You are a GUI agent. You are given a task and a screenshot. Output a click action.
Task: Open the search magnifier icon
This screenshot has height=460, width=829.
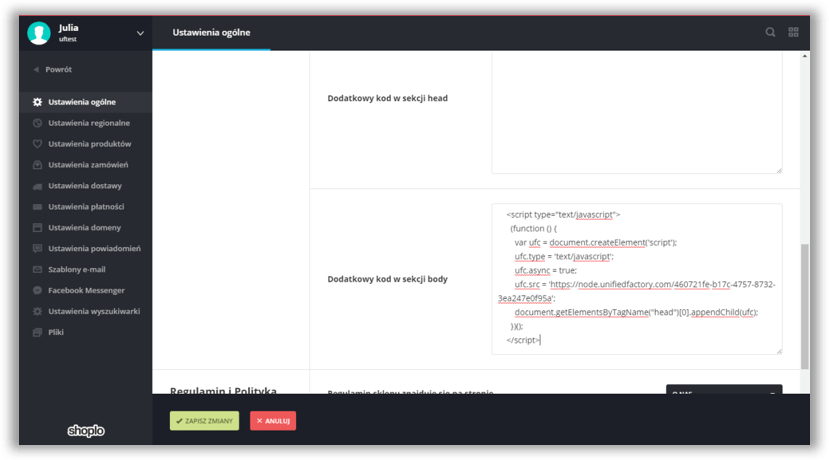770,32
